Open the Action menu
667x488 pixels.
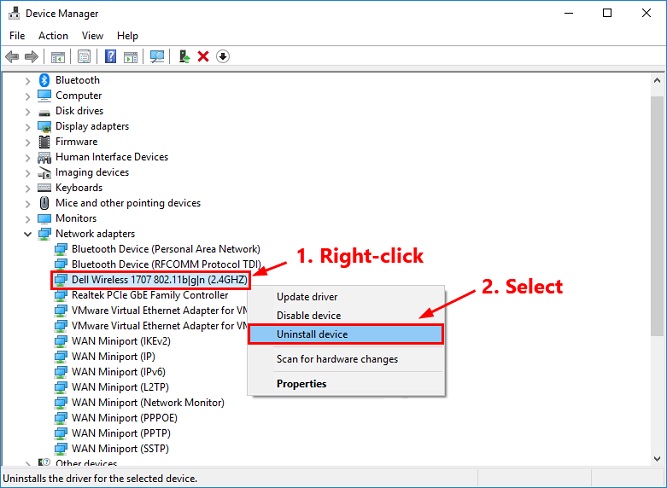(x=53, y=35)
